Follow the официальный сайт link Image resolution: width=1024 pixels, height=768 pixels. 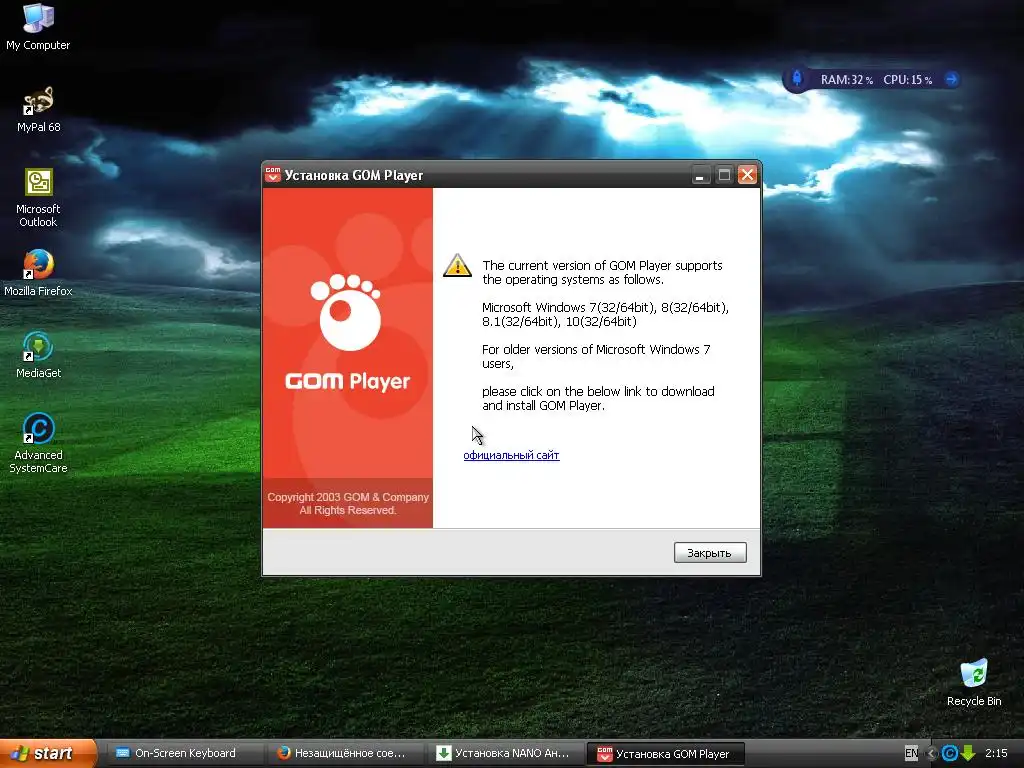click(511, 455)
